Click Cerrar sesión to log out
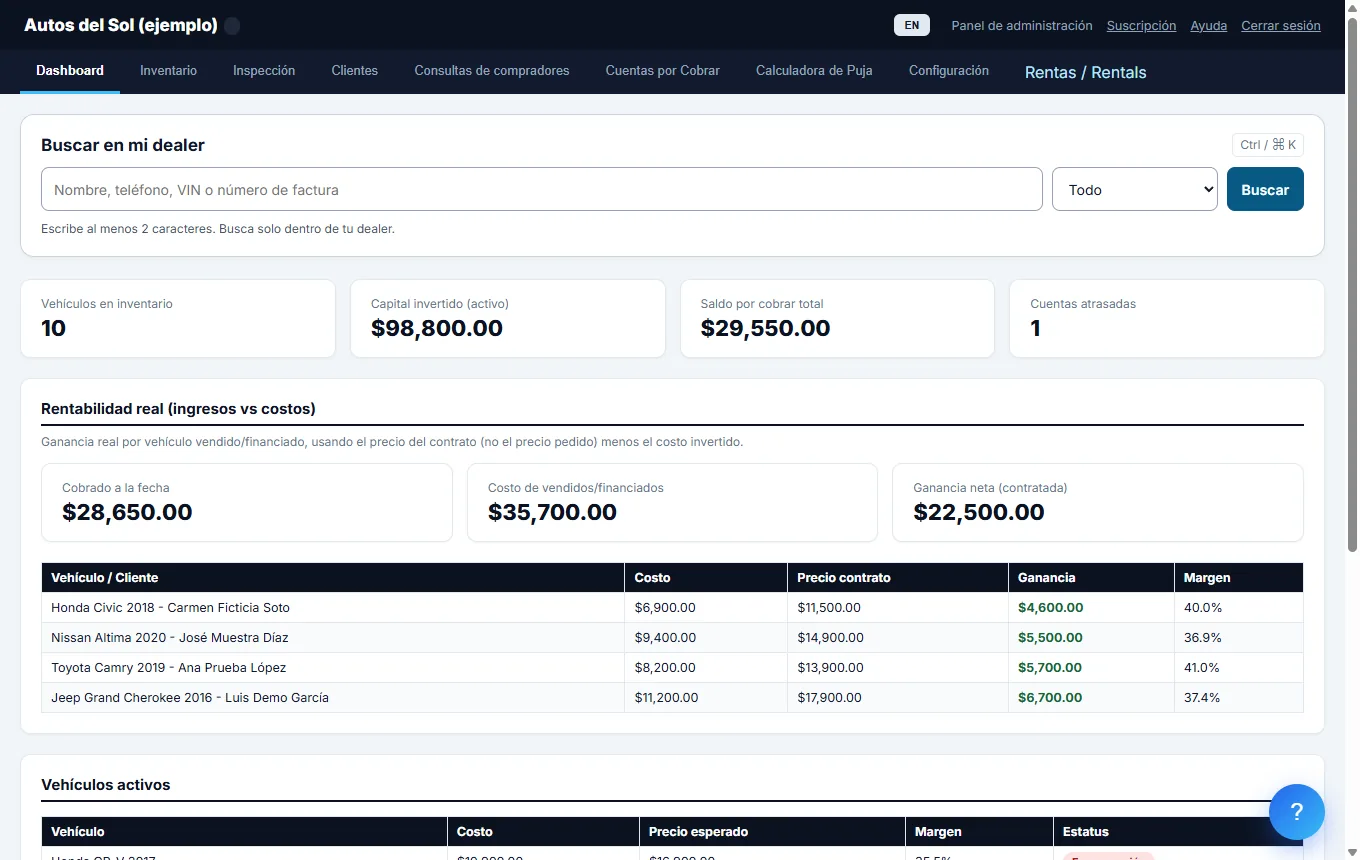This screenshot has width=1360, height=860. (1281, 26)
